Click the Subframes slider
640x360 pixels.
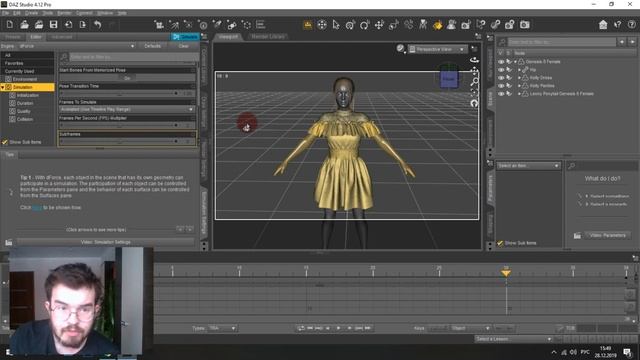point(120,141)
